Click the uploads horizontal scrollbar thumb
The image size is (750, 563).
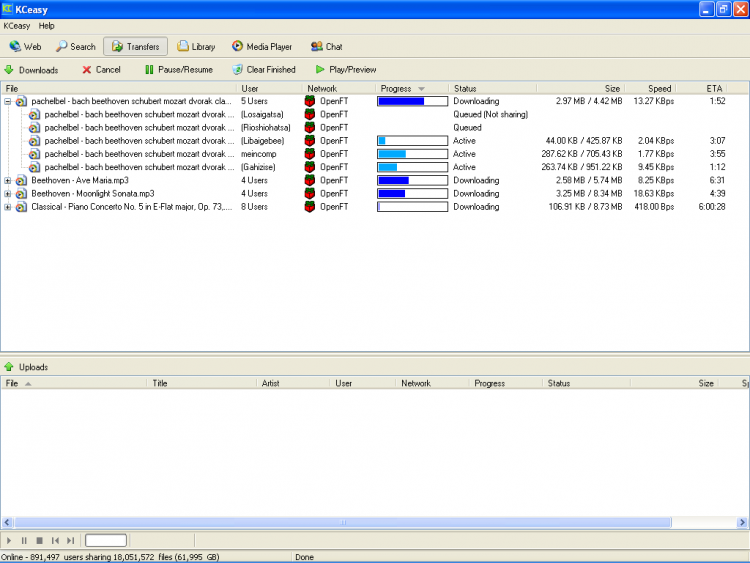pyautogui.click(x=343, y=522)
